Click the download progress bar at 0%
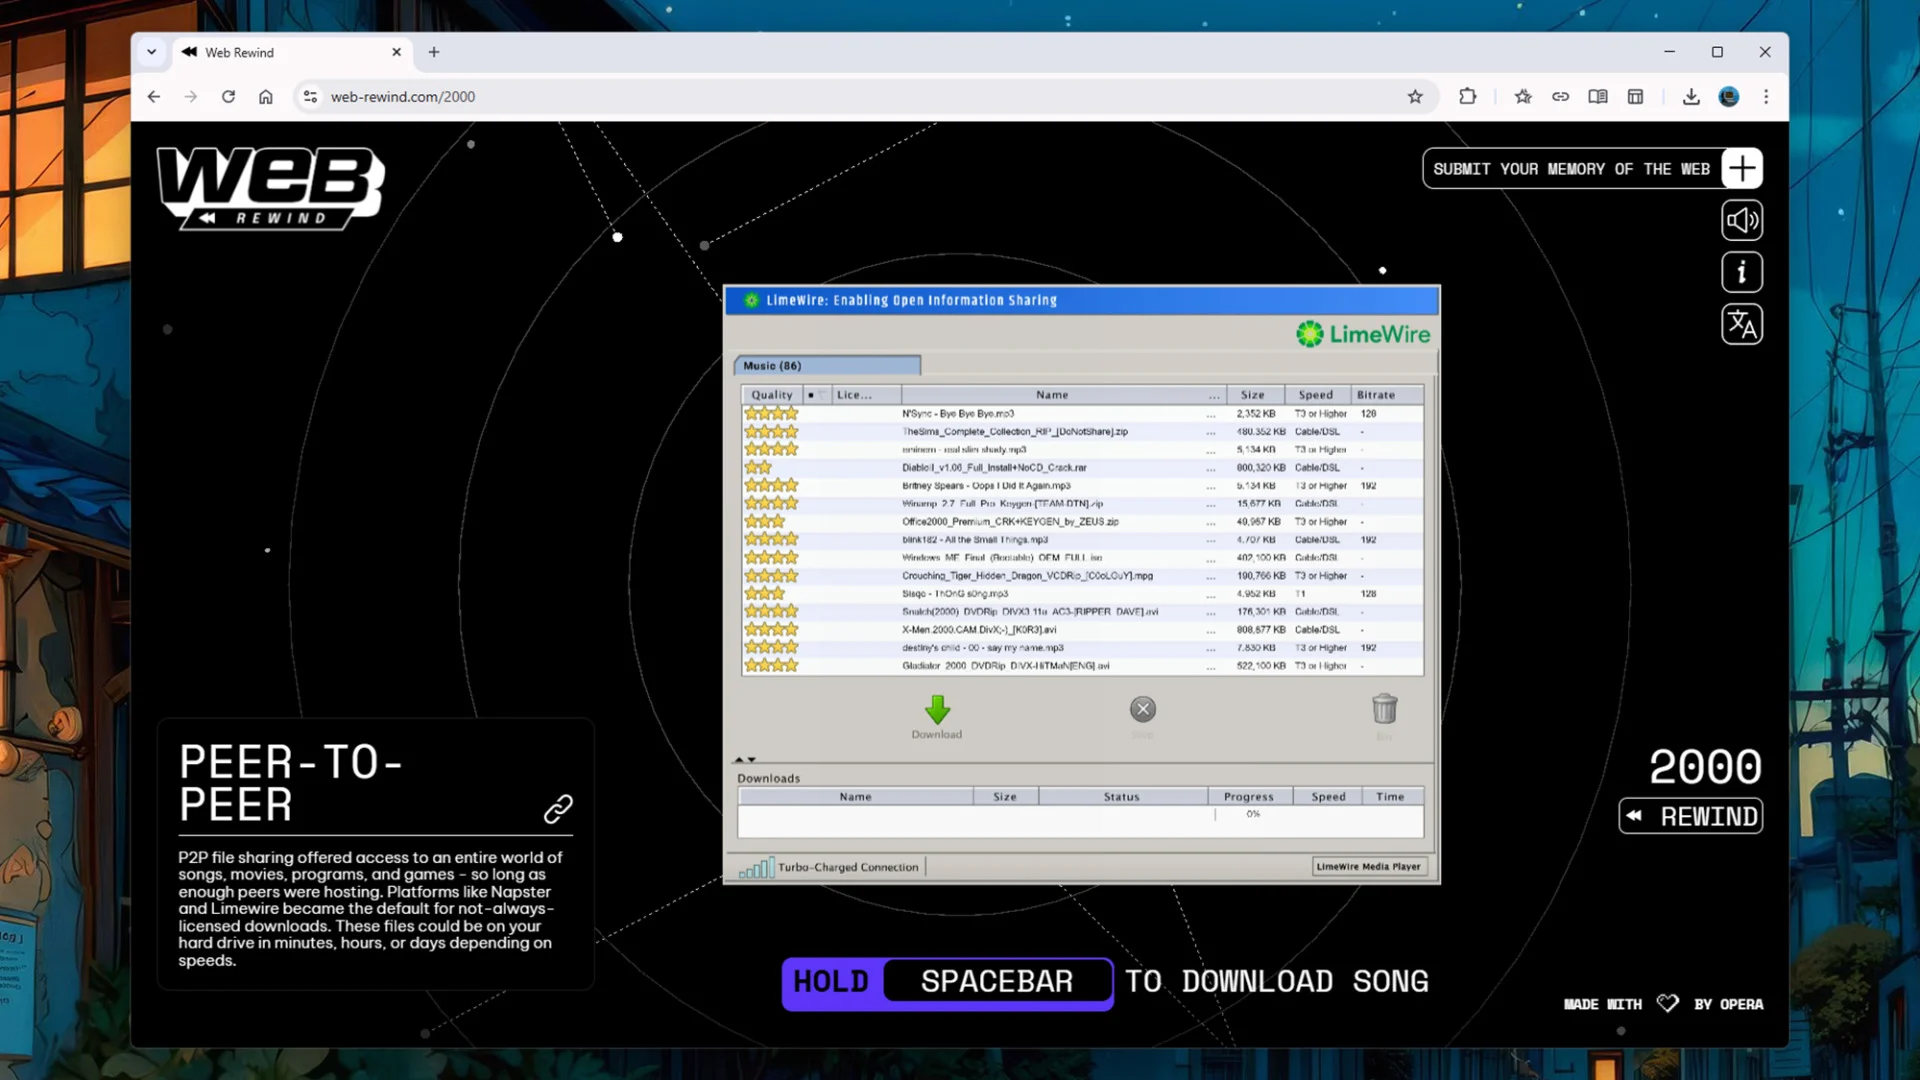 coord(1250,815)
